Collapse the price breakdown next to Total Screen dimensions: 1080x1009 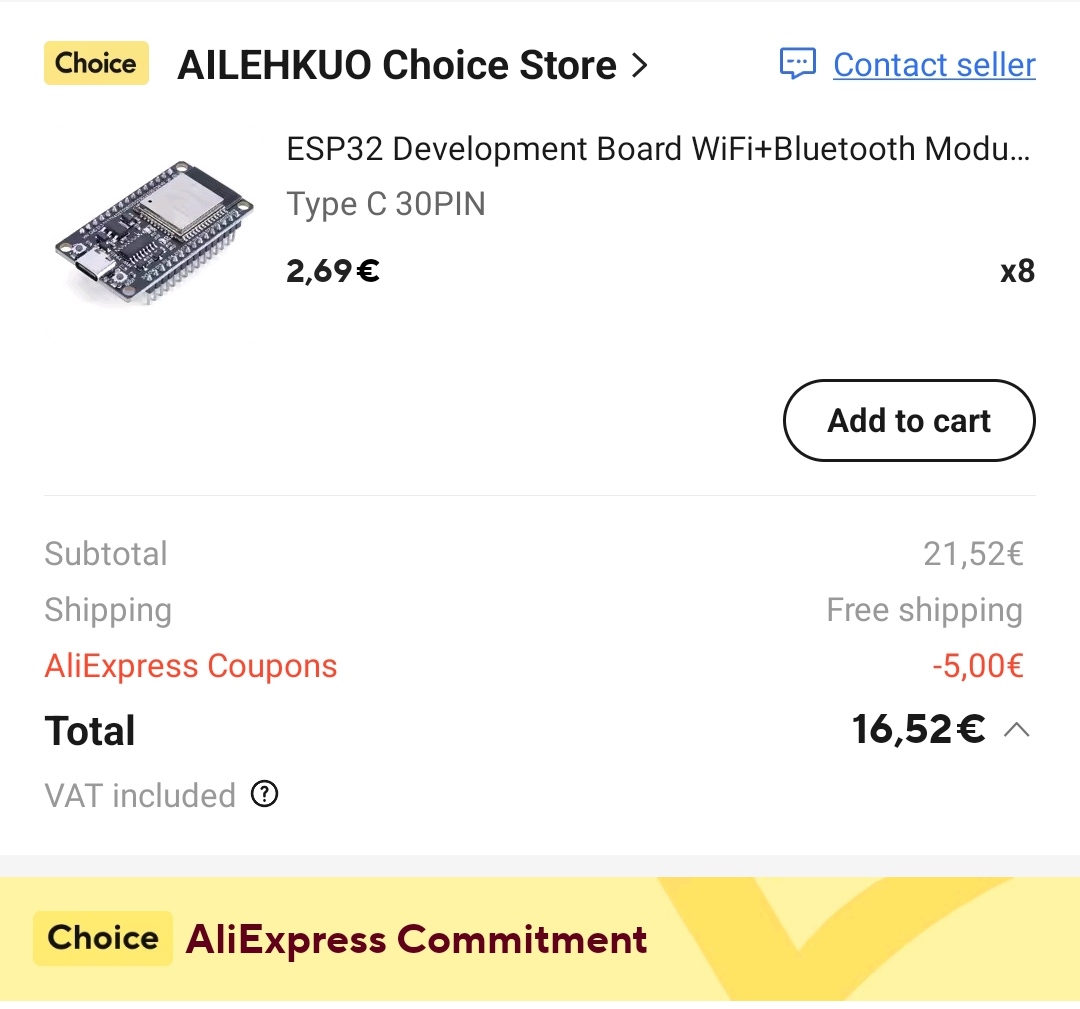(x=1016, y=730)
